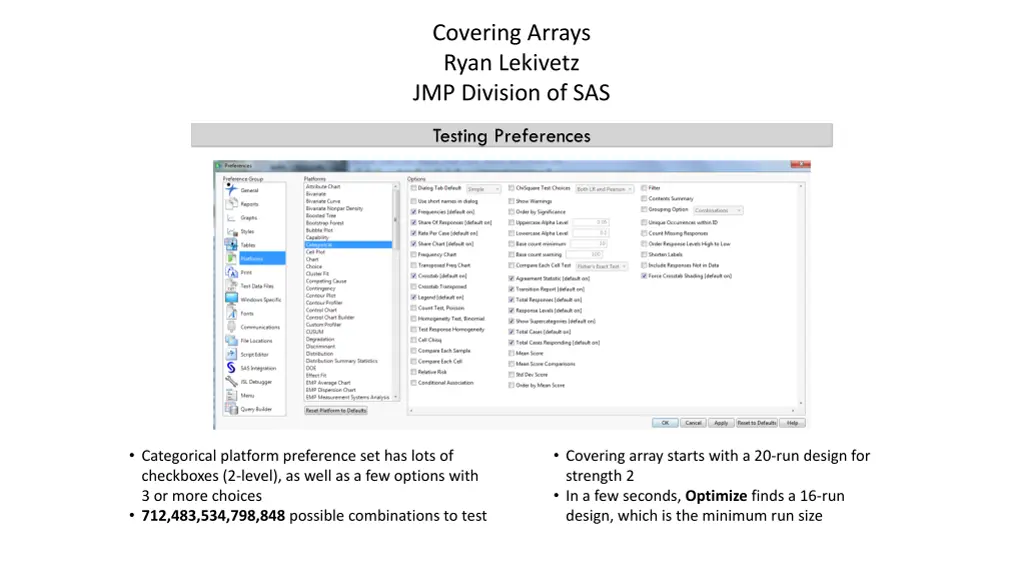Select Bubble Plot in Platforms list
Image resolution: width=1024 pixels, height=576 pixels.
319,230
